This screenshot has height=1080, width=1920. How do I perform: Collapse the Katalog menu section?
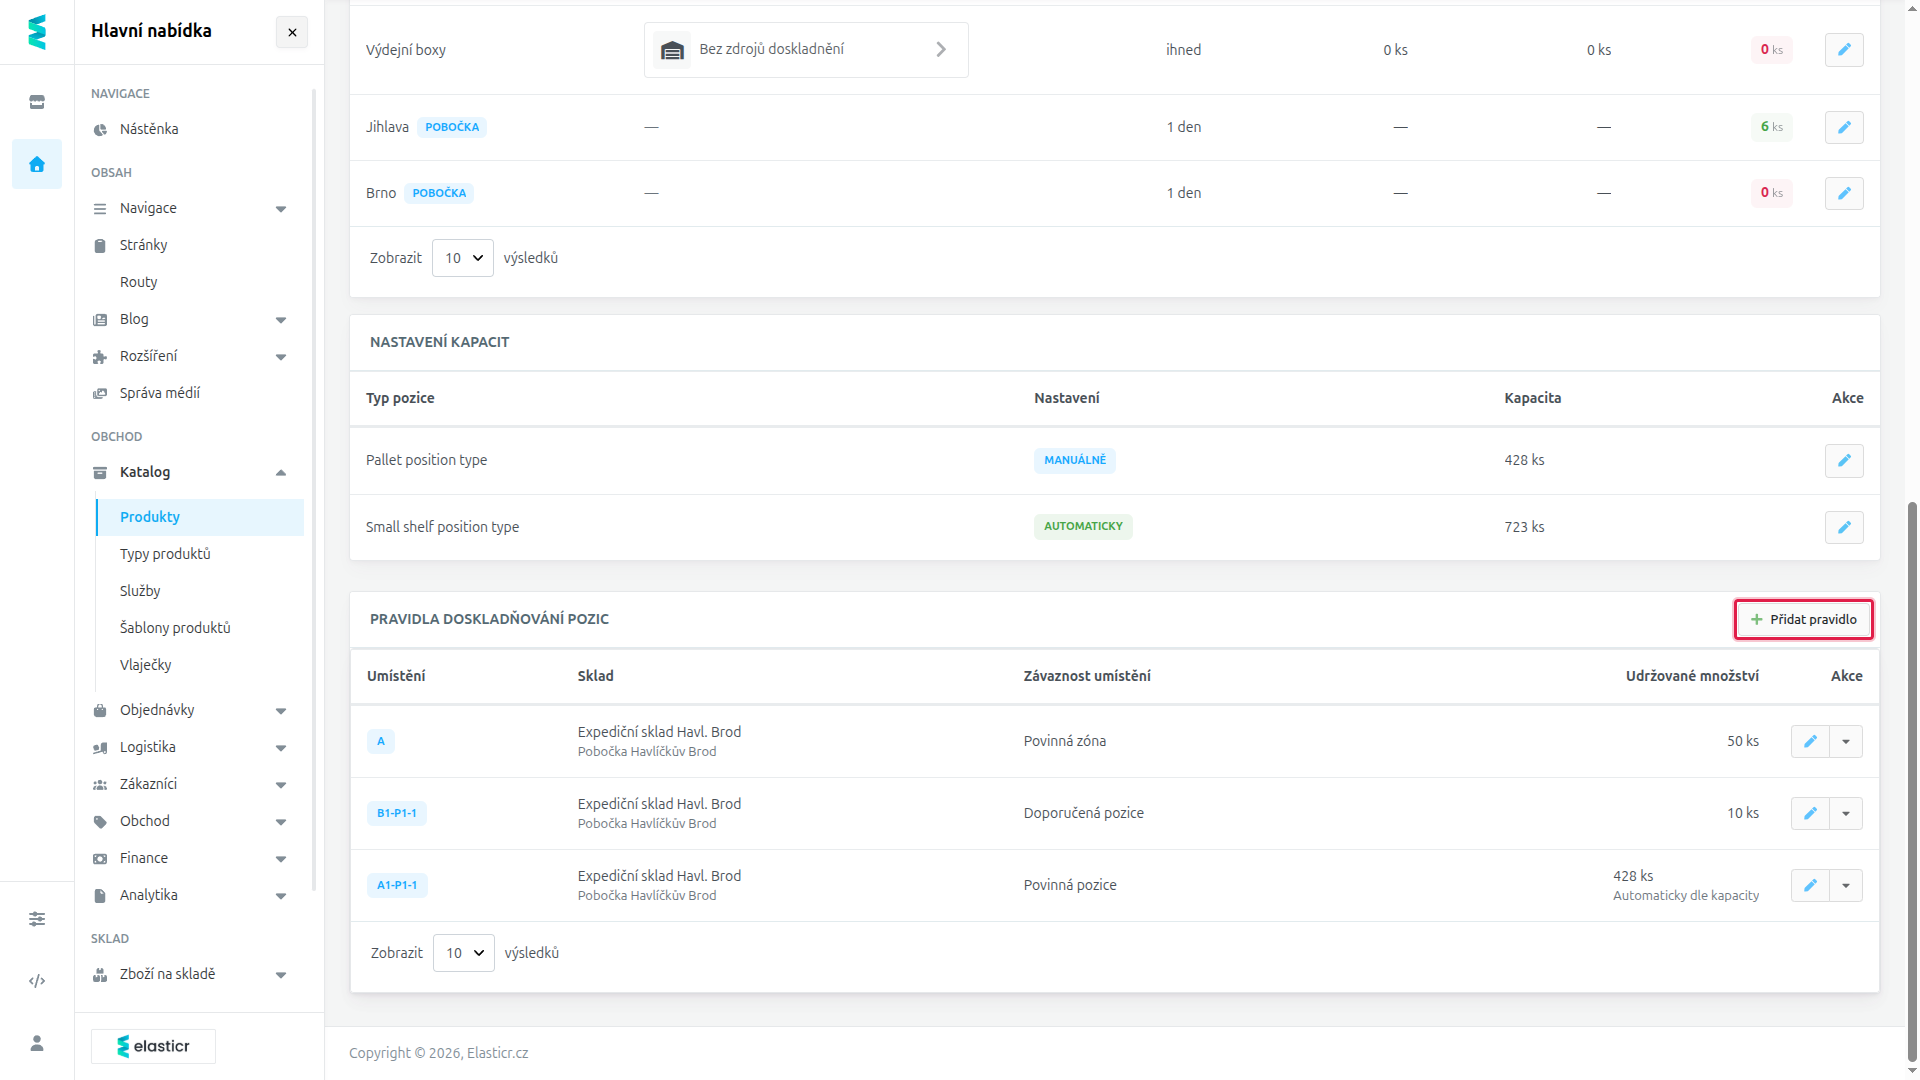pyautogui.click(x=189, y=472)
